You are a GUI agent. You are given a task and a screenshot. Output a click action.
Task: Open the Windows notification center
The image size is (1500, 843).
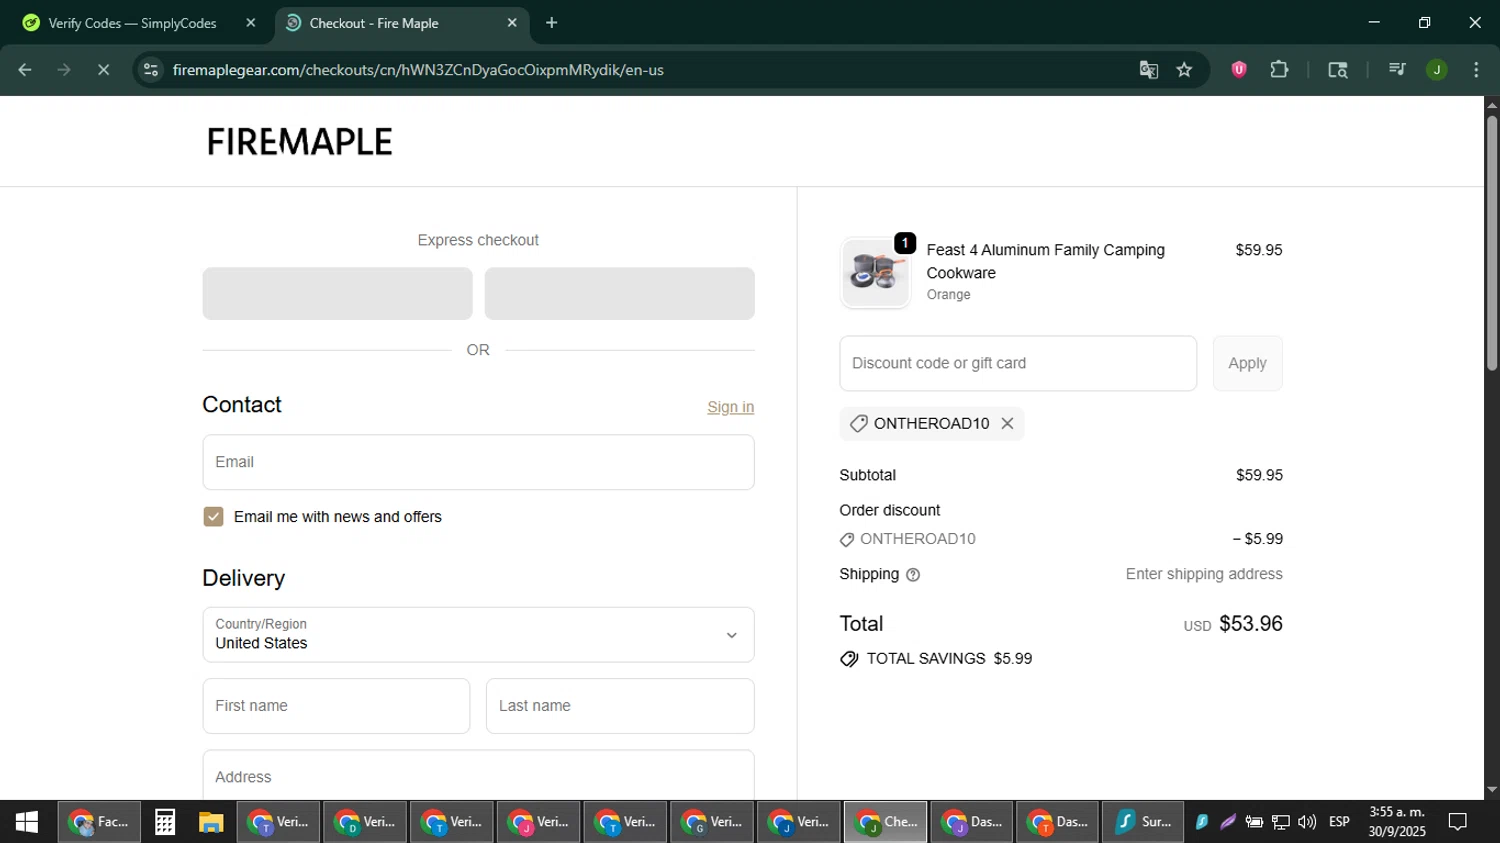click(x=1458, y=822)
